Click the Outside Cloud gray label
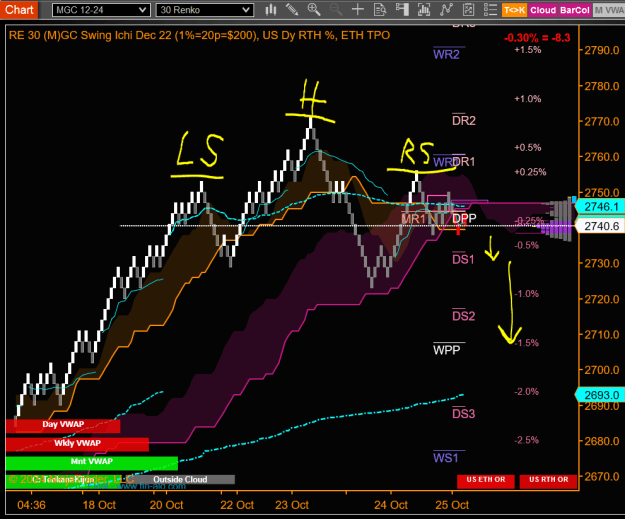Image resolution: width=625 pixels, height=519 pixels. pyautogui.click(x=180, y=480)
